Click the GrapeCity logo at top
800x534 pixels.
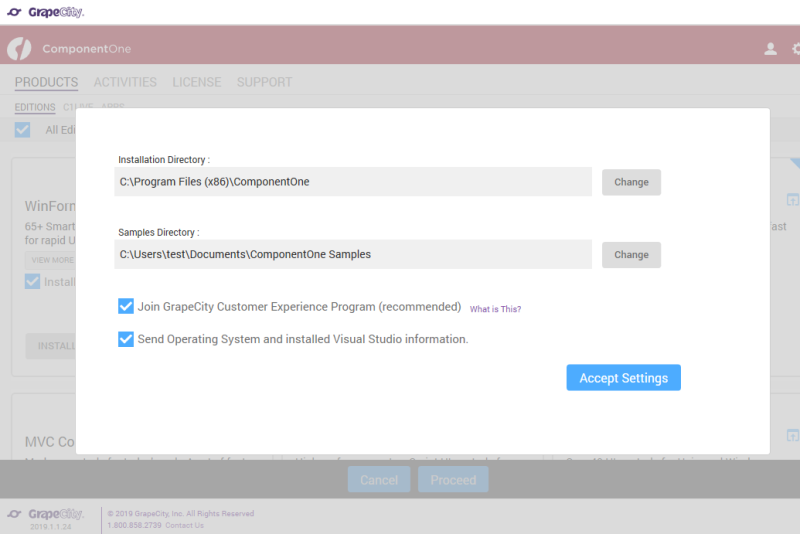point(45,12)
